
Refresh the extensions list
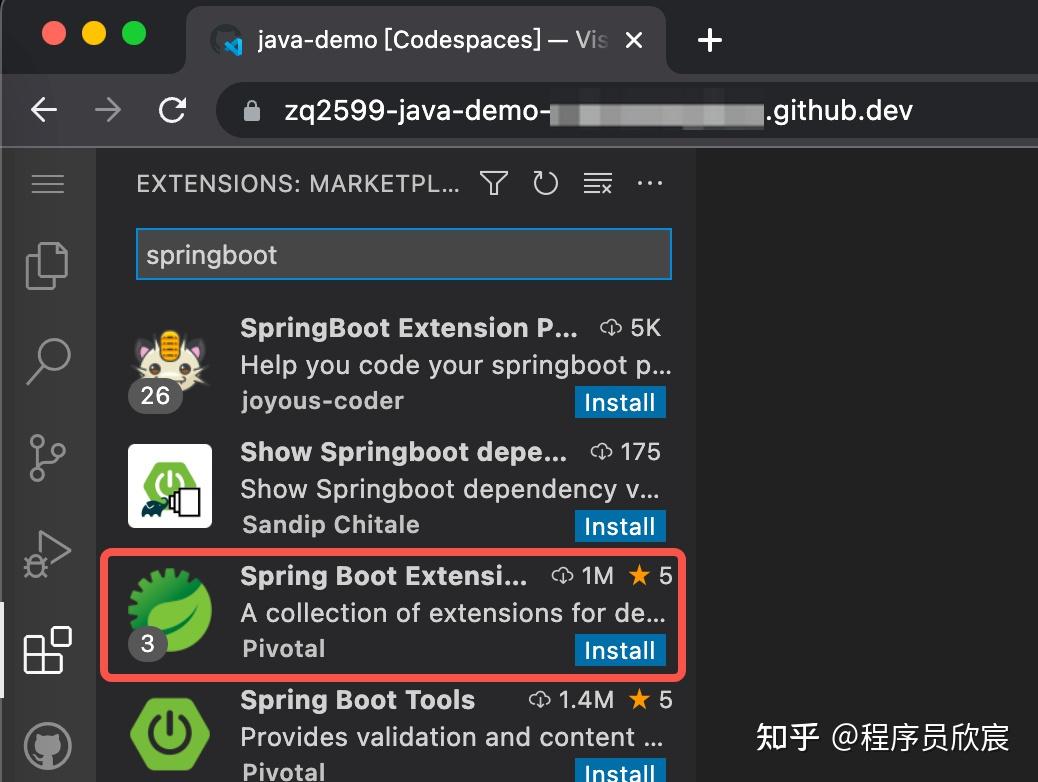click(545, 183)
